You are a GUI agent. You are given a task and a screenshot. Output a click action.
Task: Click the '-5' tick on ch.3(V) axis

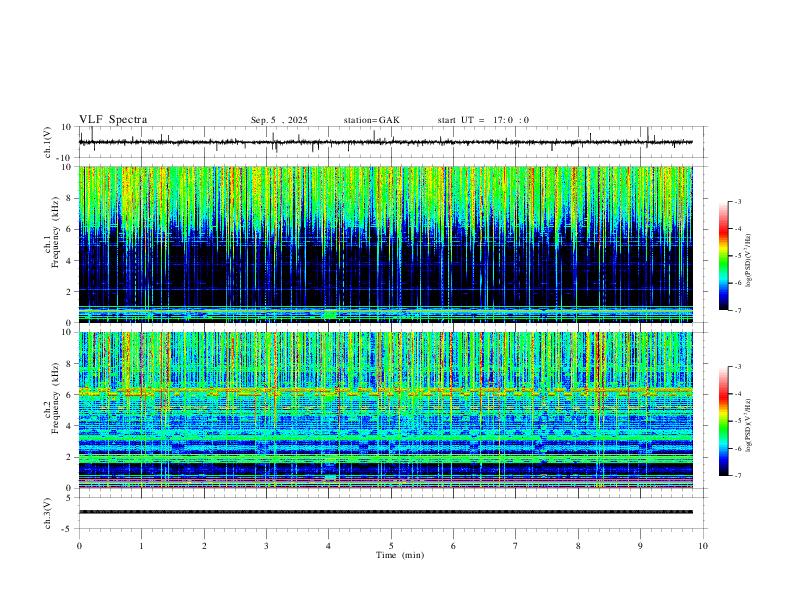tap(68, 529)
